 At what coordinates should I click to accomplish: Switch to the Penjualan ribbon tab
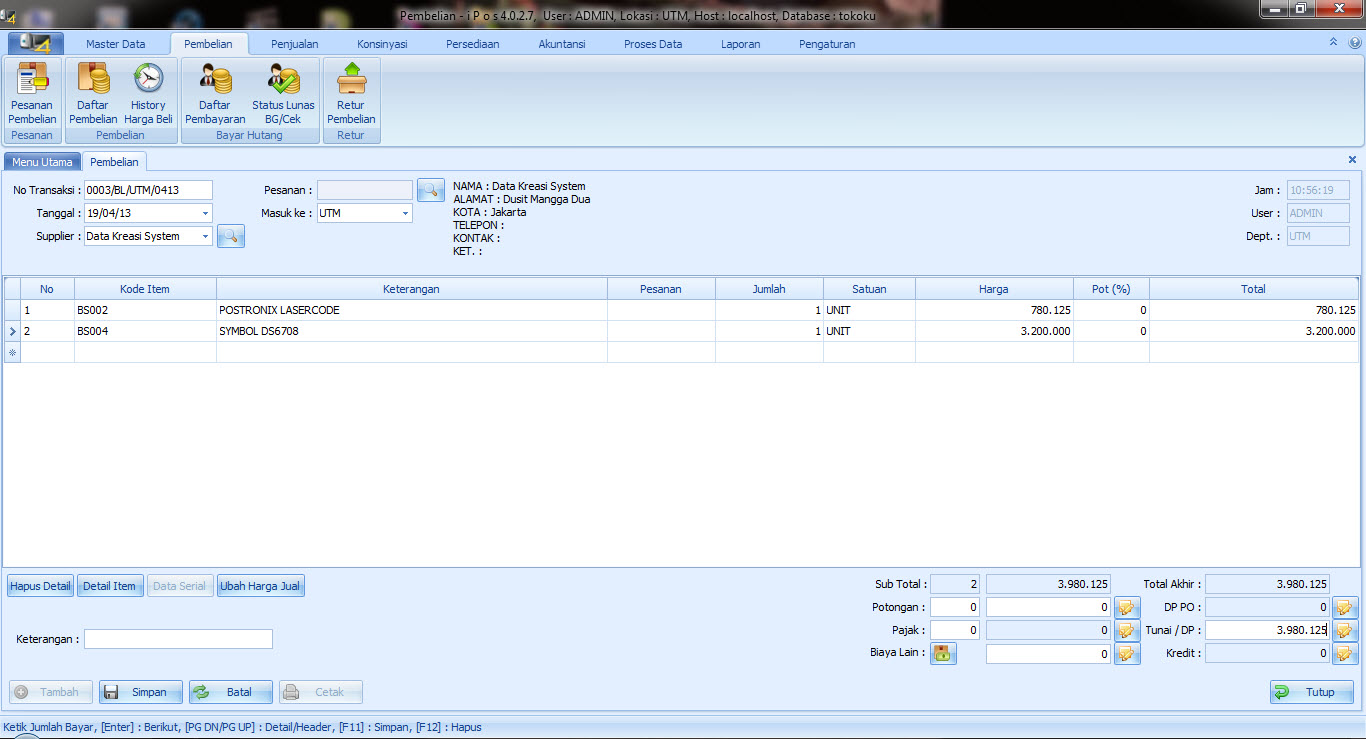(295, 44)
